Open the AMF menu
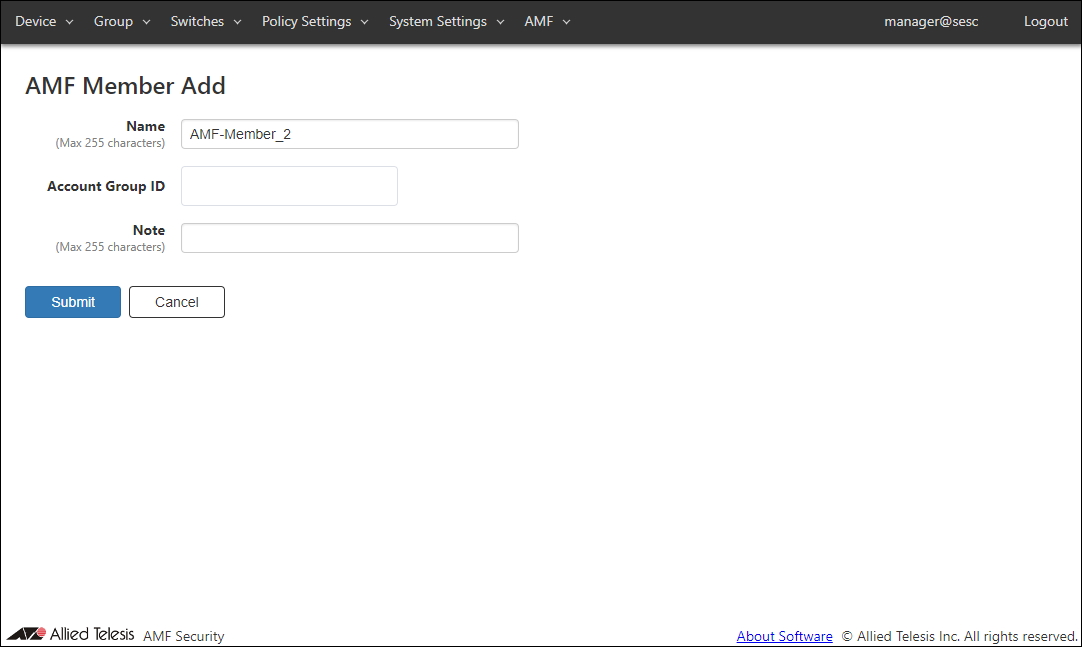 [x=538, y=22]
